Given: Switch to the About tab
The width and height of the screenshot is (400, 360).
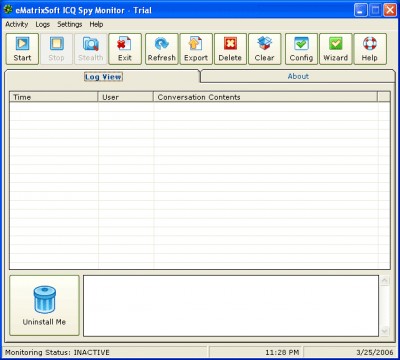Looking at the screenshot, I should (298, 76).
